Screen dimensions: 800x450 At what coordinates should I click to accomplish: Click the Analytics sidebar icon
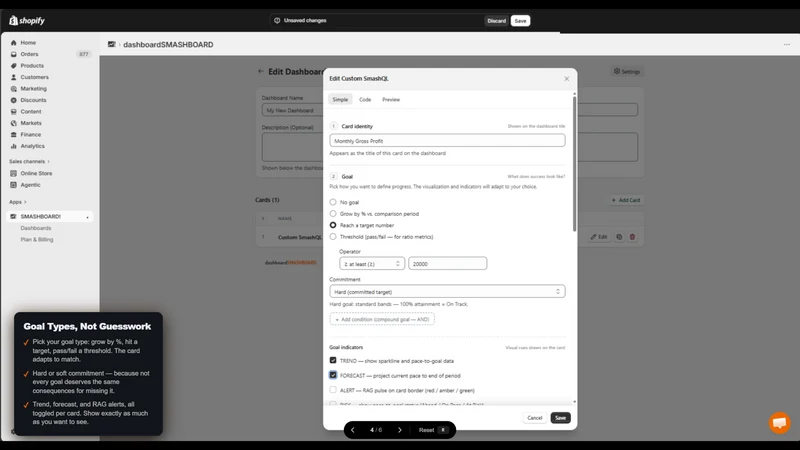pyautogui.click(x=14, y=146)
